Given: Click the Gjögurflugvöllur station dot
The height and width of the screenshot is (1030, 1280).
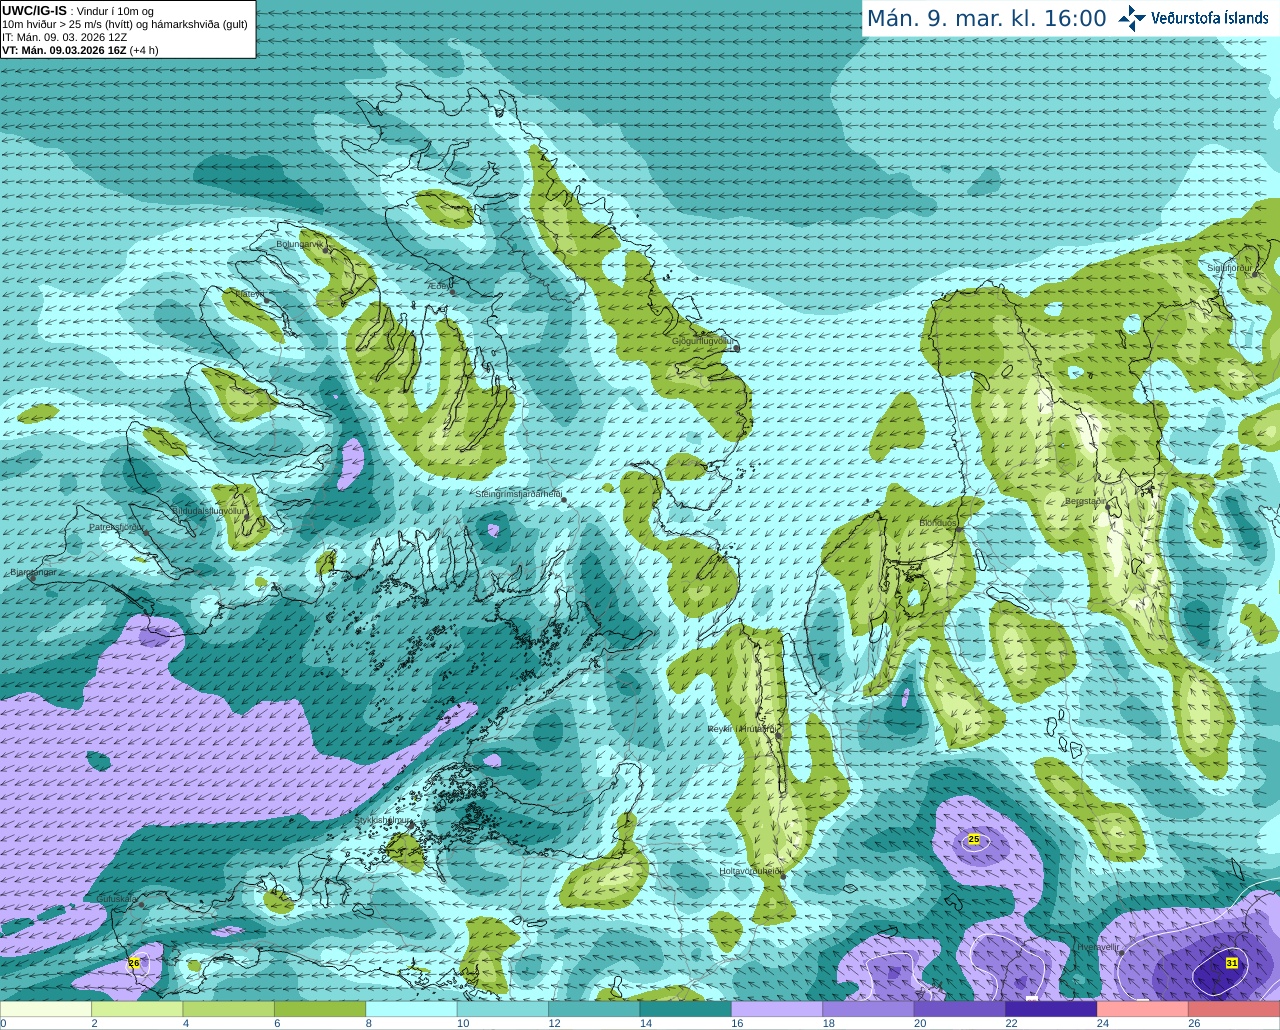Looking at the screenshot, I should click(x=736, y=348).
